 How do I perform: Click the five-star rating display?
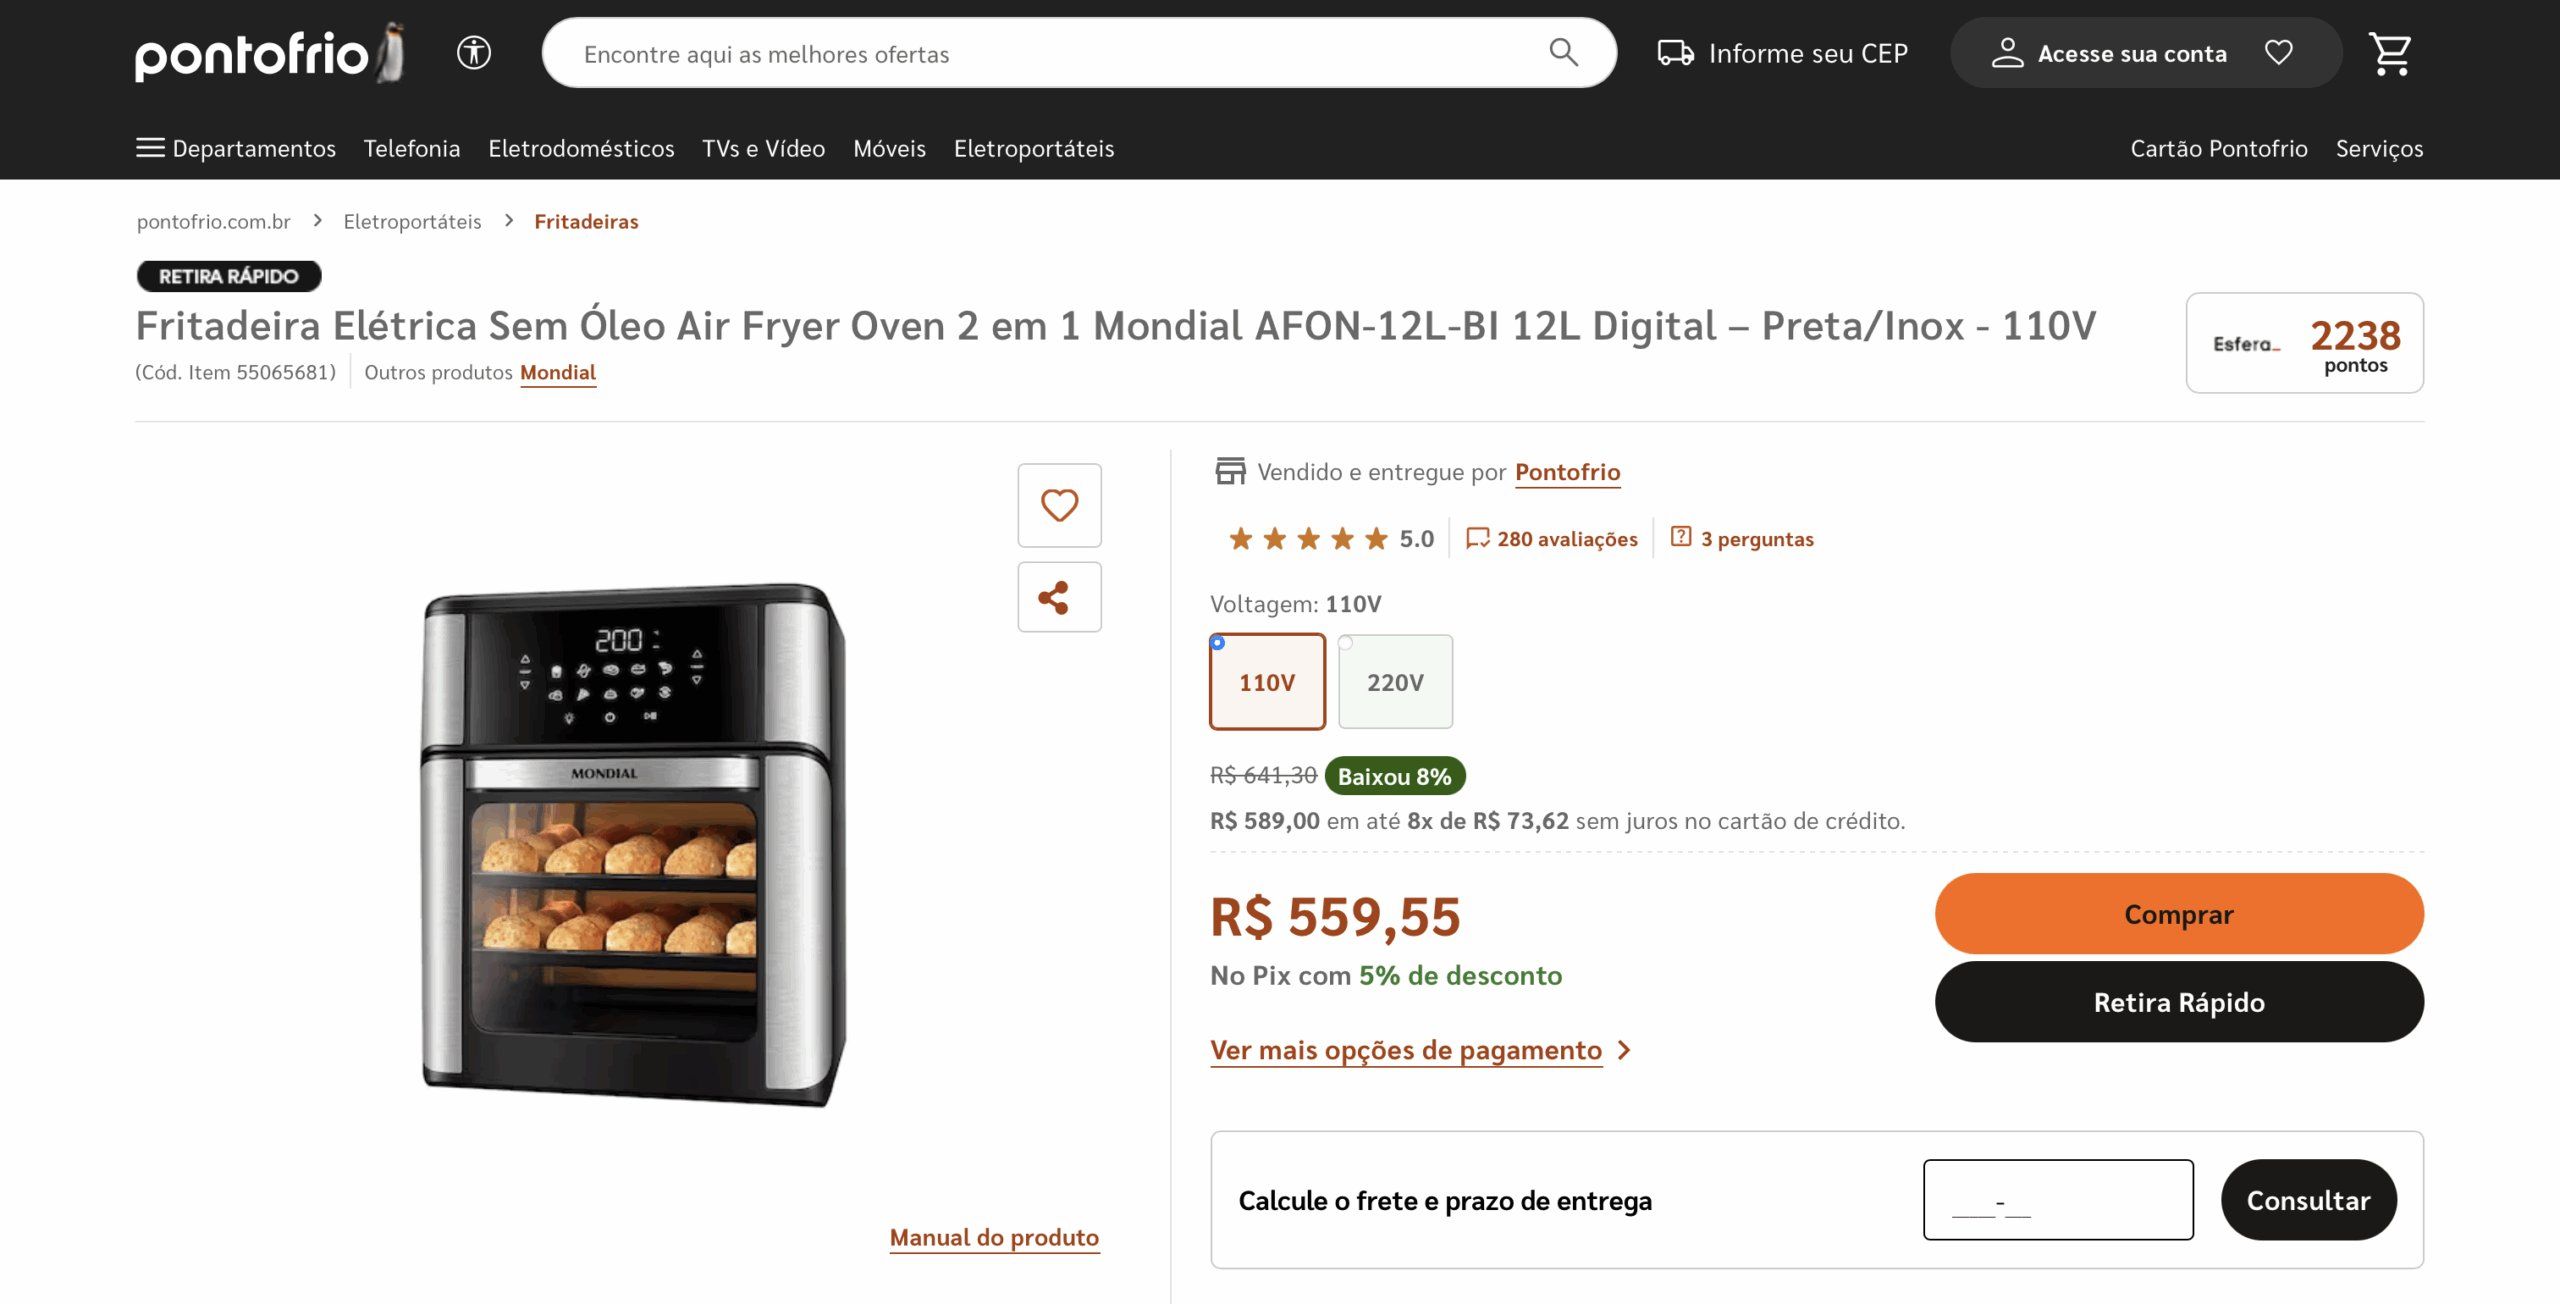point(1308,539)
